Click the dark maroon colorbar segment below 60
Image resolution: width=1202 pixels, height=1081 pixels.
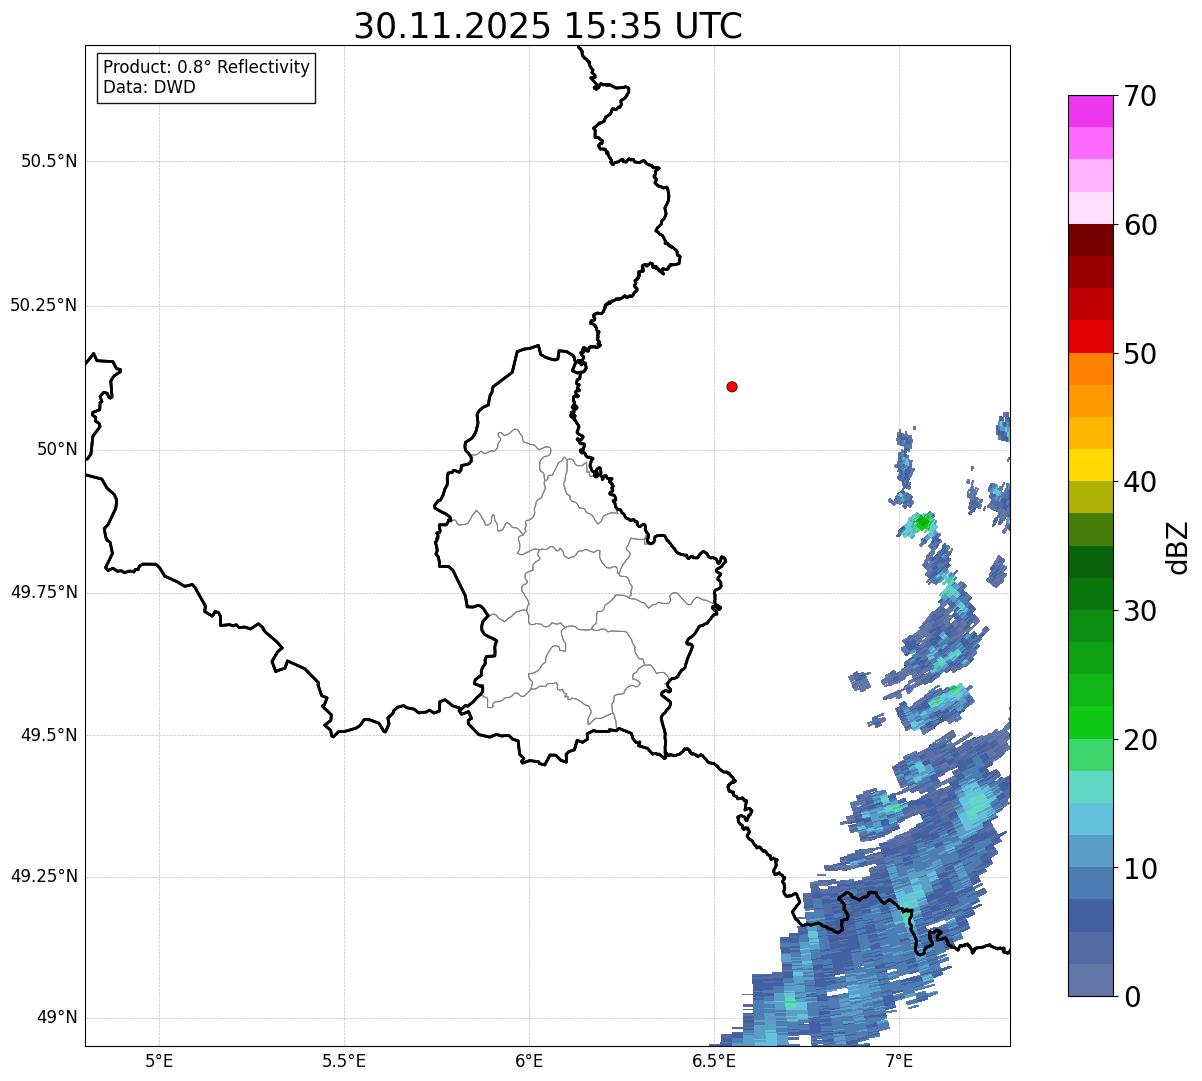point(1090,240)
